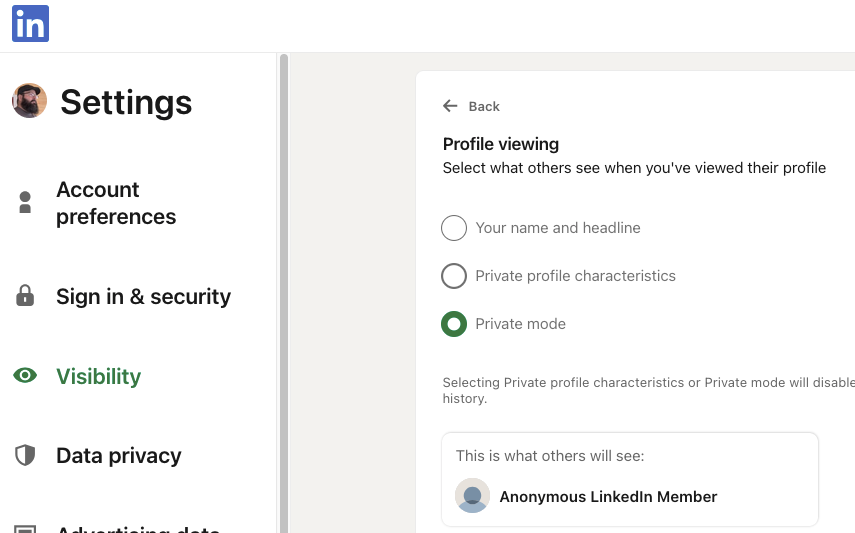Click the Anonymous LinkedIn Member avatar
The image size is (855, 533).
coord(472,496)
